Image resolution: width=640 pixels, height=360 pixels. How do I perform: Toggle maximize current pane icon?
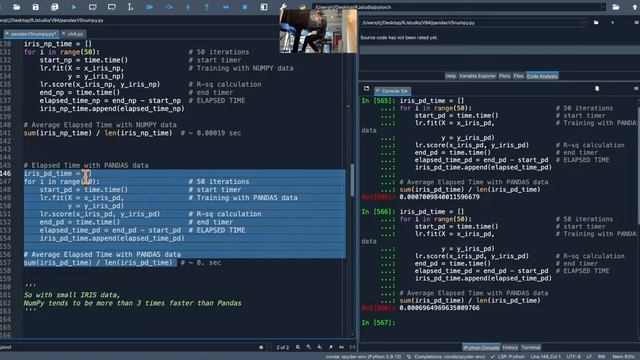[x=264, y=7]
